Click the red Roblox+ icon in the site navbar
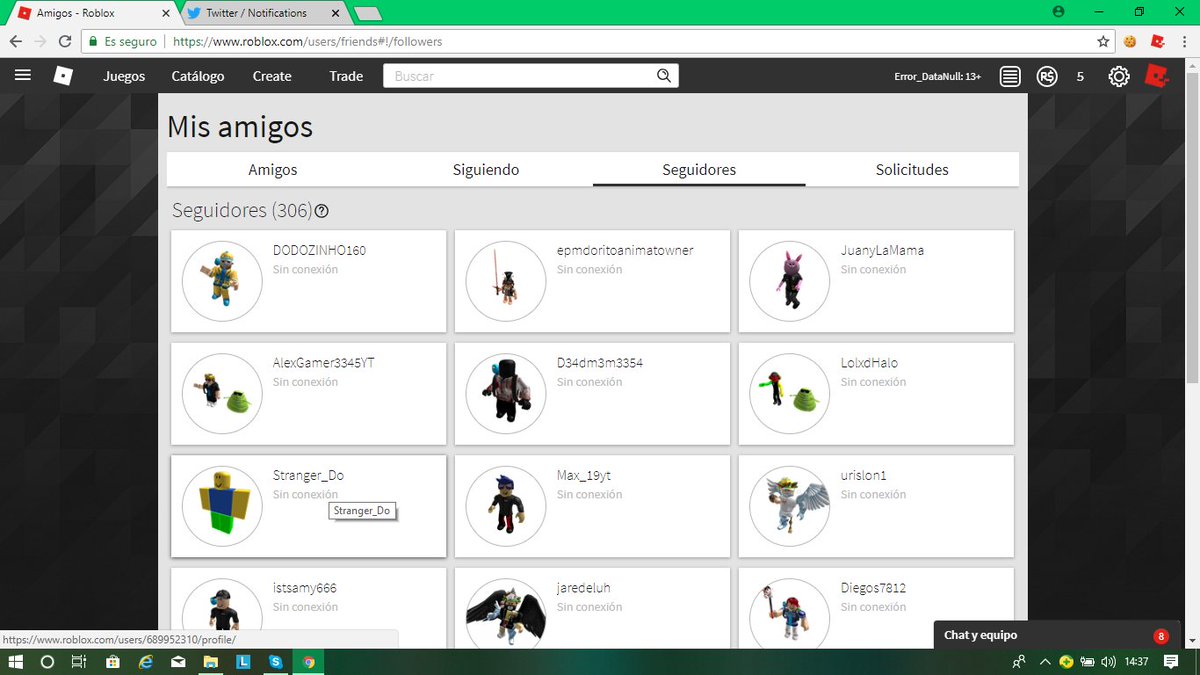The image size is (1200, 675). click(x=1156, y=75)
